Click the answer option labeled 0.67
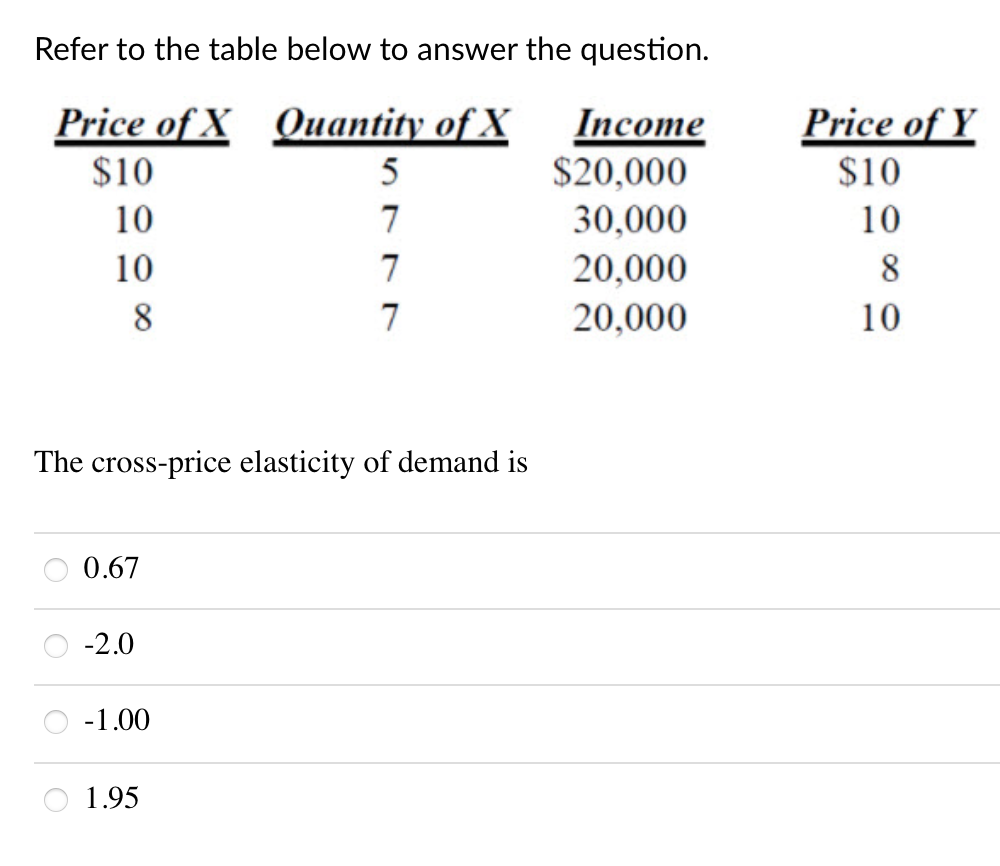 tap(110, 569)
